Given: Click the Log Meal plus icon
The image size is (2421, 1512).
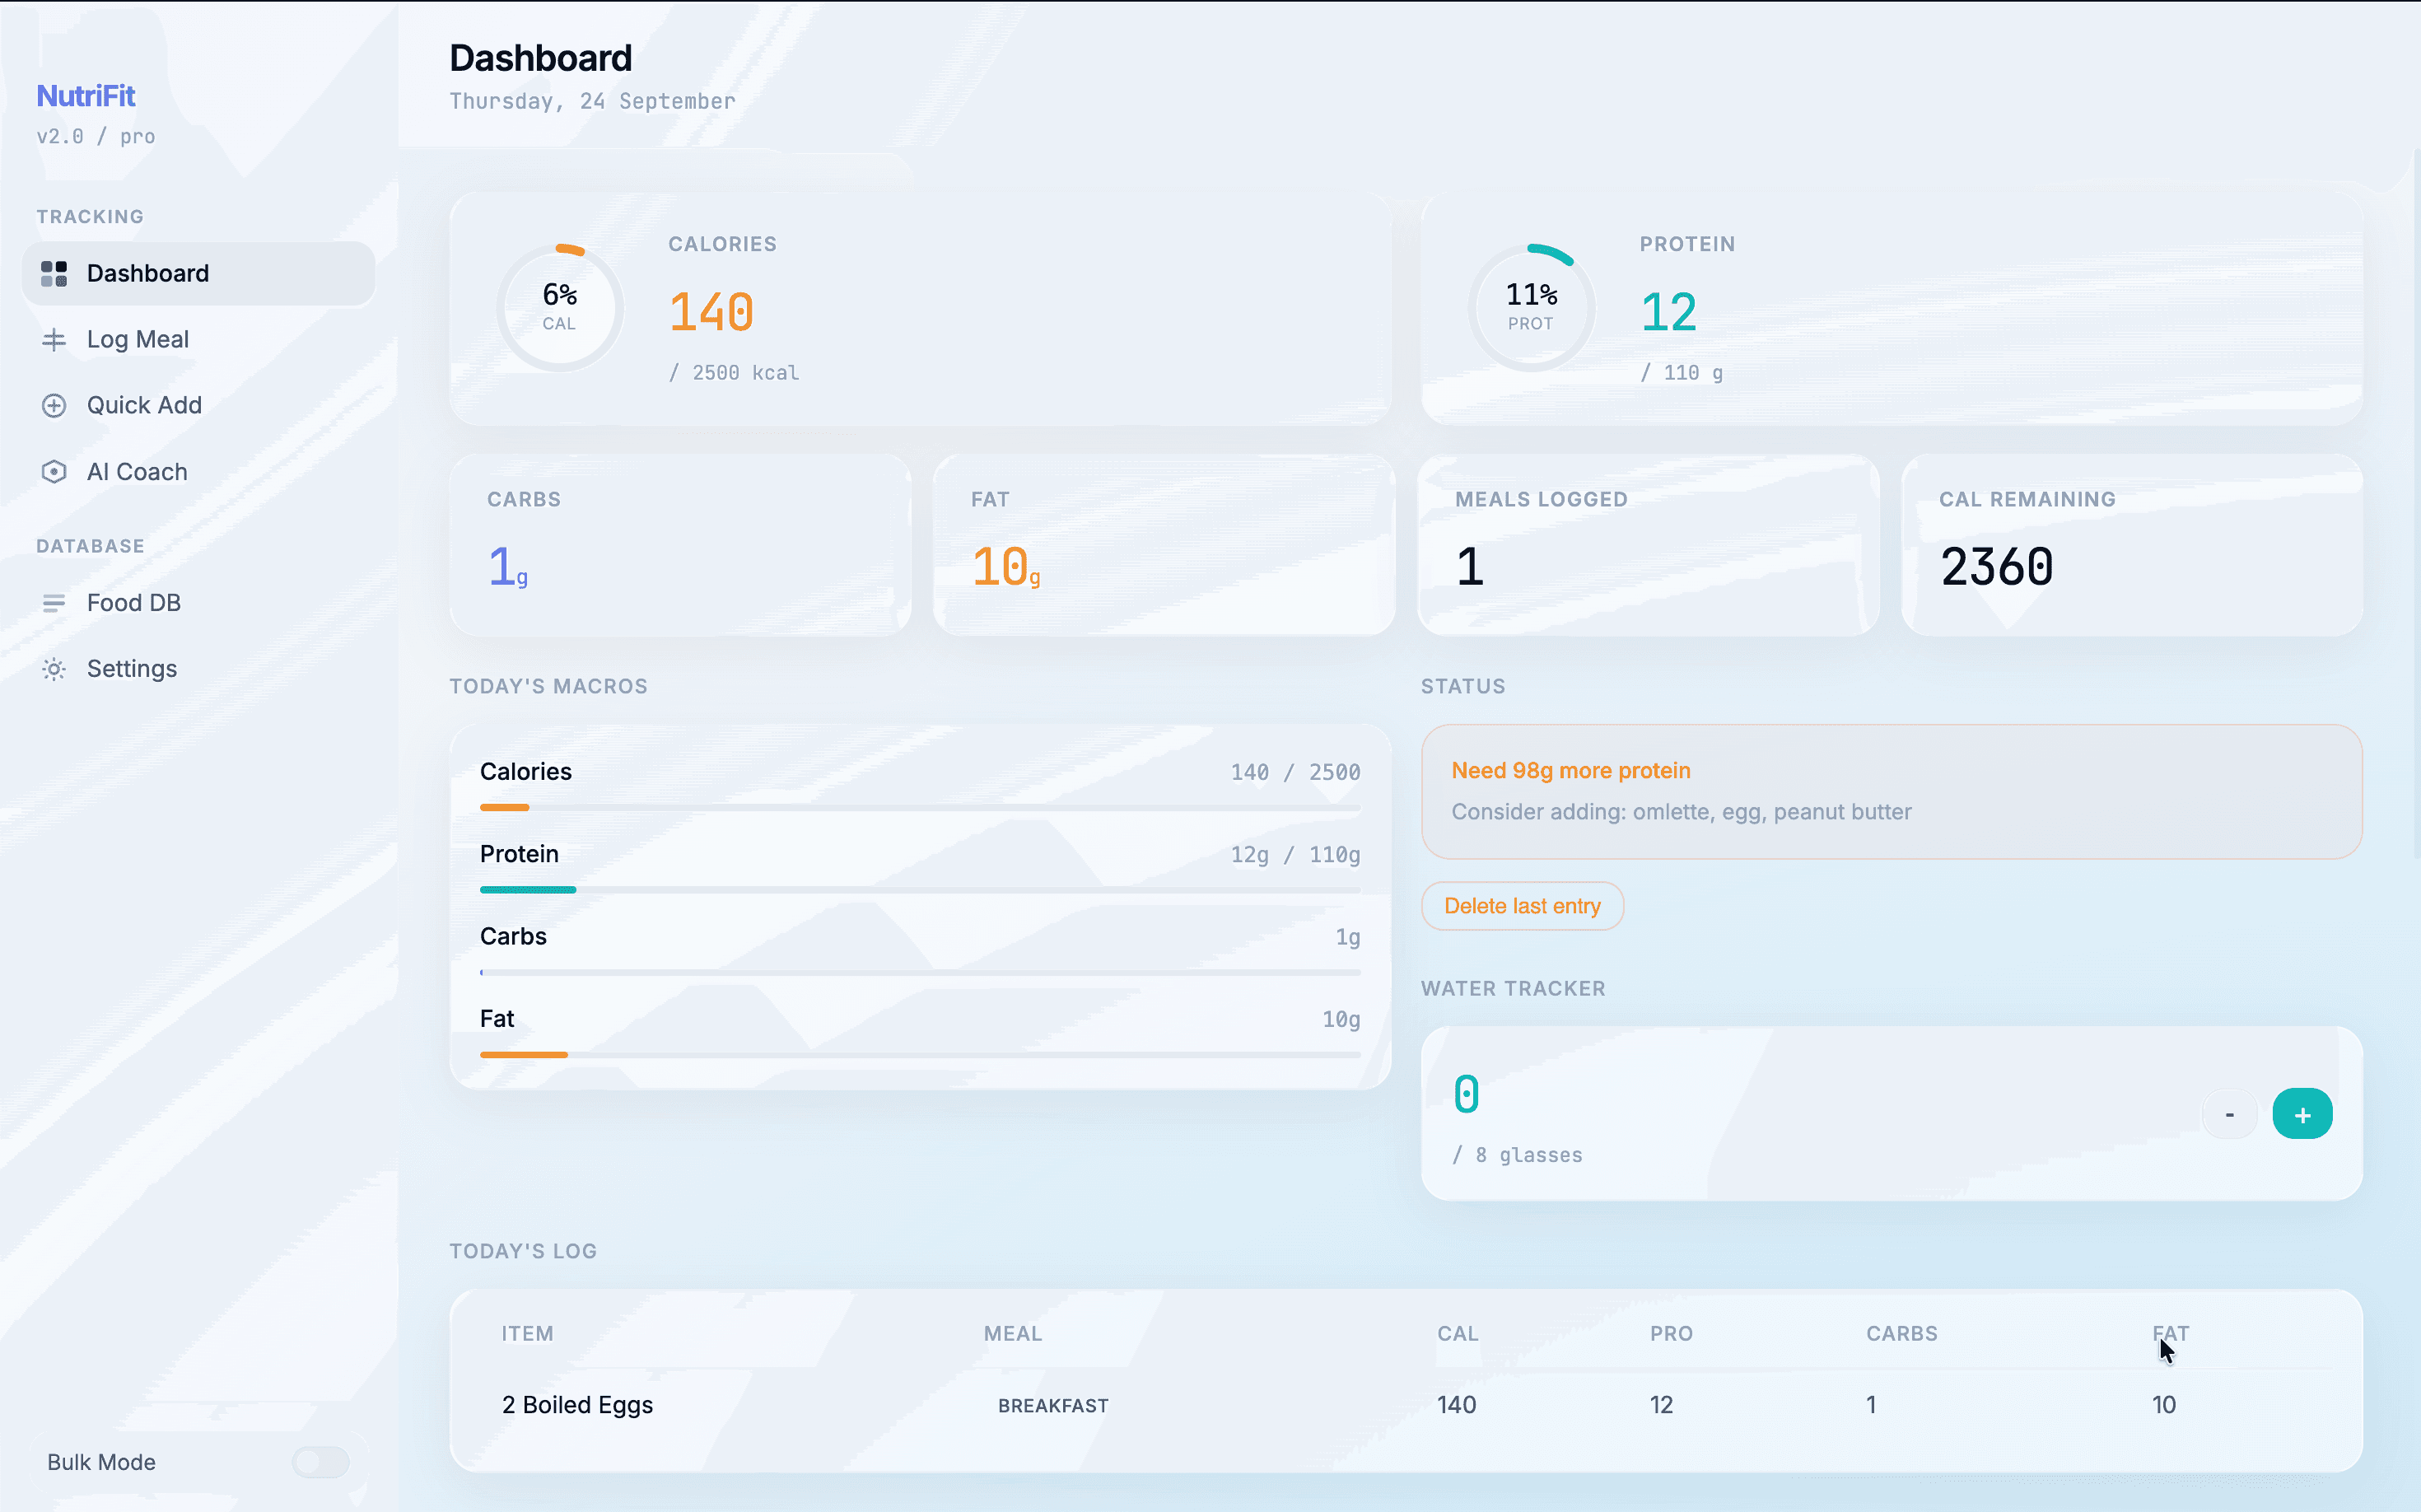Looking at the screenshot, I should coord(54,340).
